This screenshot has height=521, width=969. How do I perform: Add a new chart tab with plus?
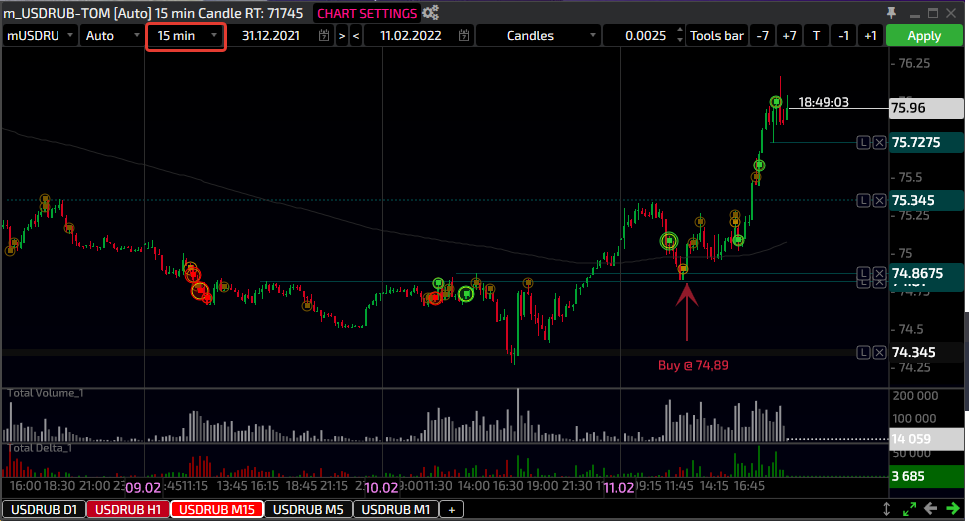tap(452, 509)
